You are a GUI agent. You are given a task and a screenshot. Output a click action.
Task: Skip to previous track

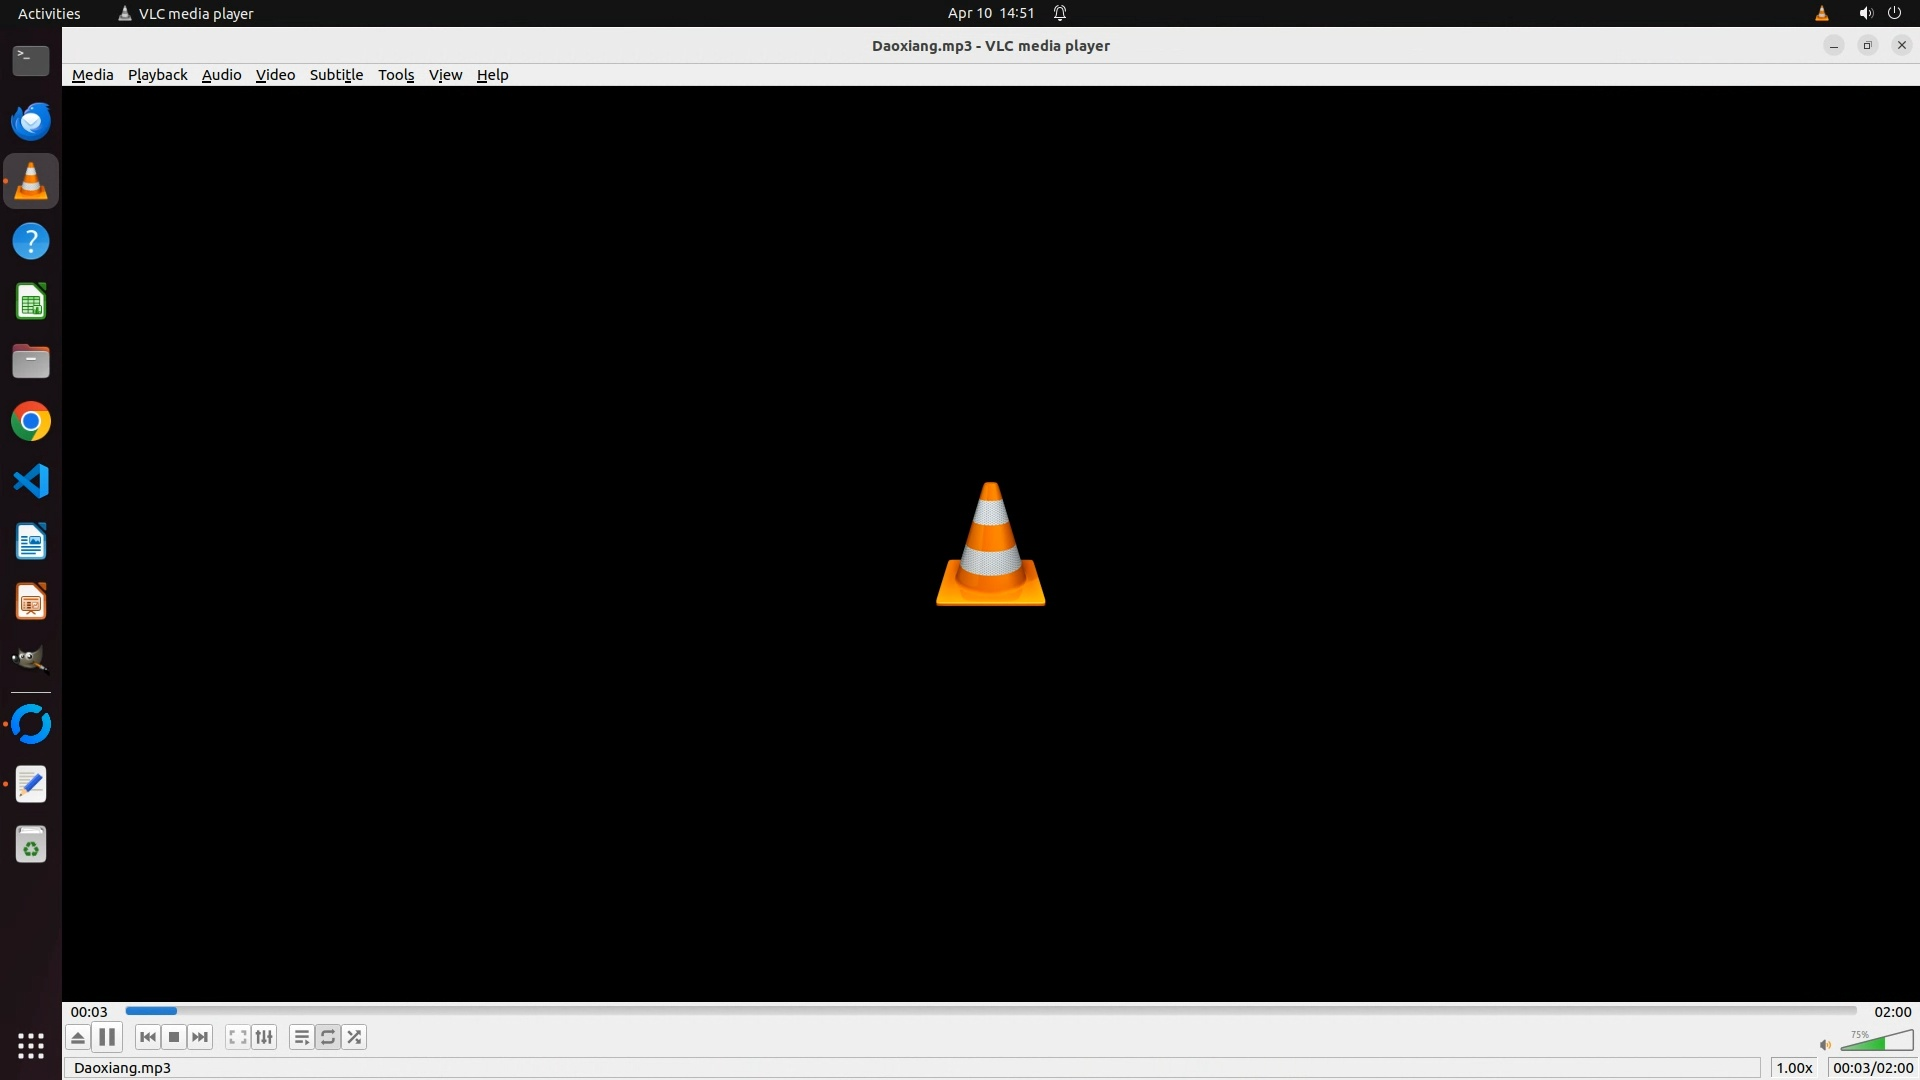coord(148,1037)
